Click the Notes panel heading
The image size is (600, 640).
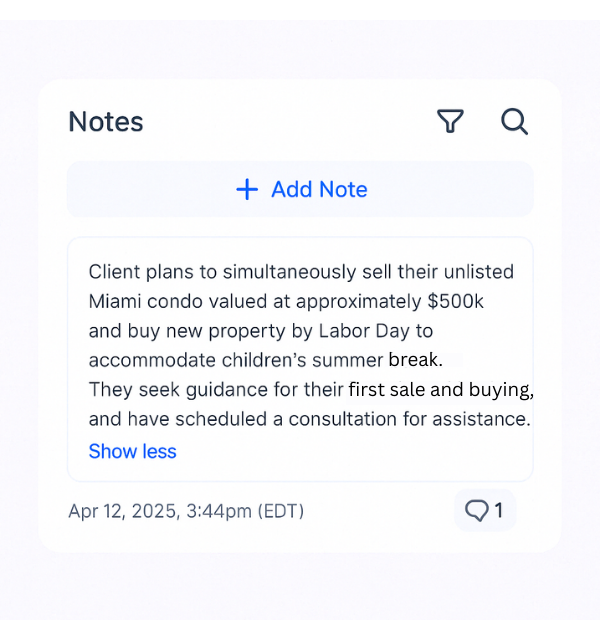(106, 122)
